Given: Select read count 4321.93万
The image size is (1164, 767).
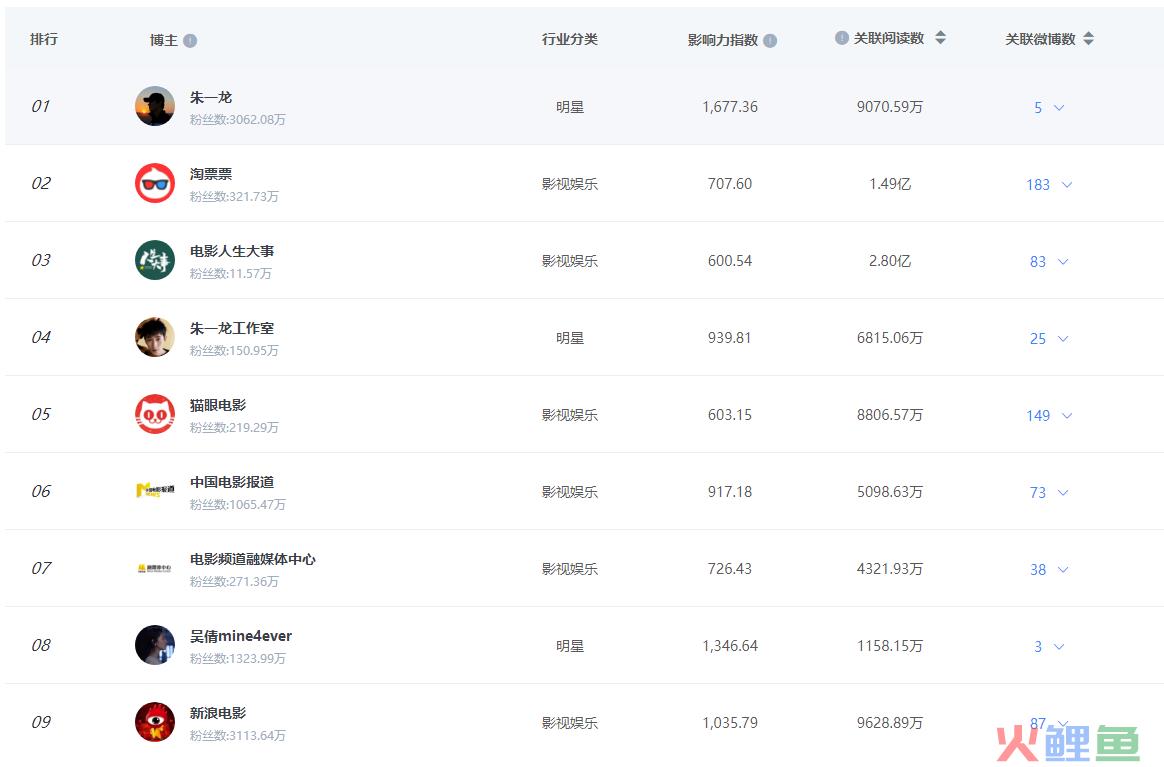Looking at the screenshot, I should point(889,569).
